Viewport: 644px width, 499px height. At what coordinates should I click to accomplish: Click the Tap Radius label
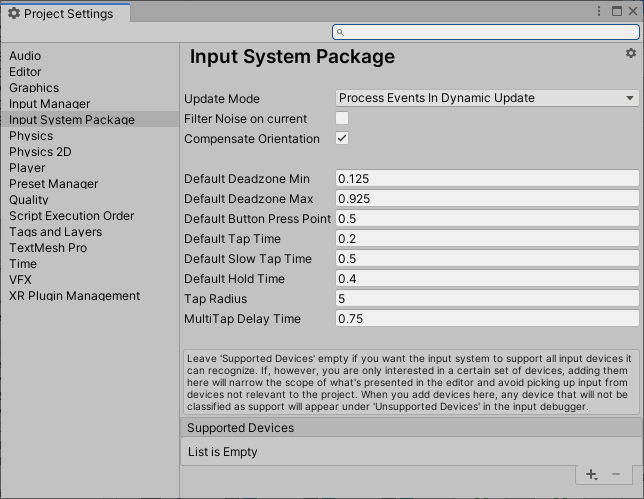(x=216, y=299)
